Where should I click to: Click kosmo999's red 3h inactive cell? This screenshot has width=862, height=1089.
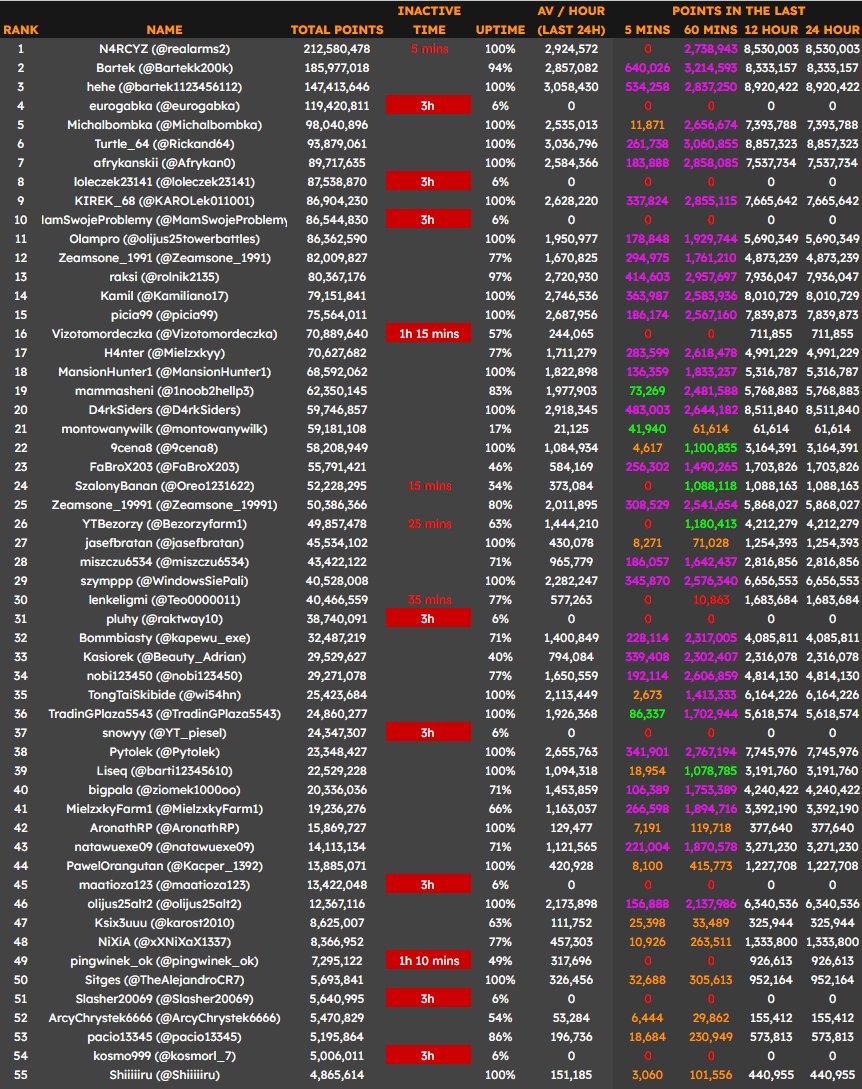[428, 1056]
